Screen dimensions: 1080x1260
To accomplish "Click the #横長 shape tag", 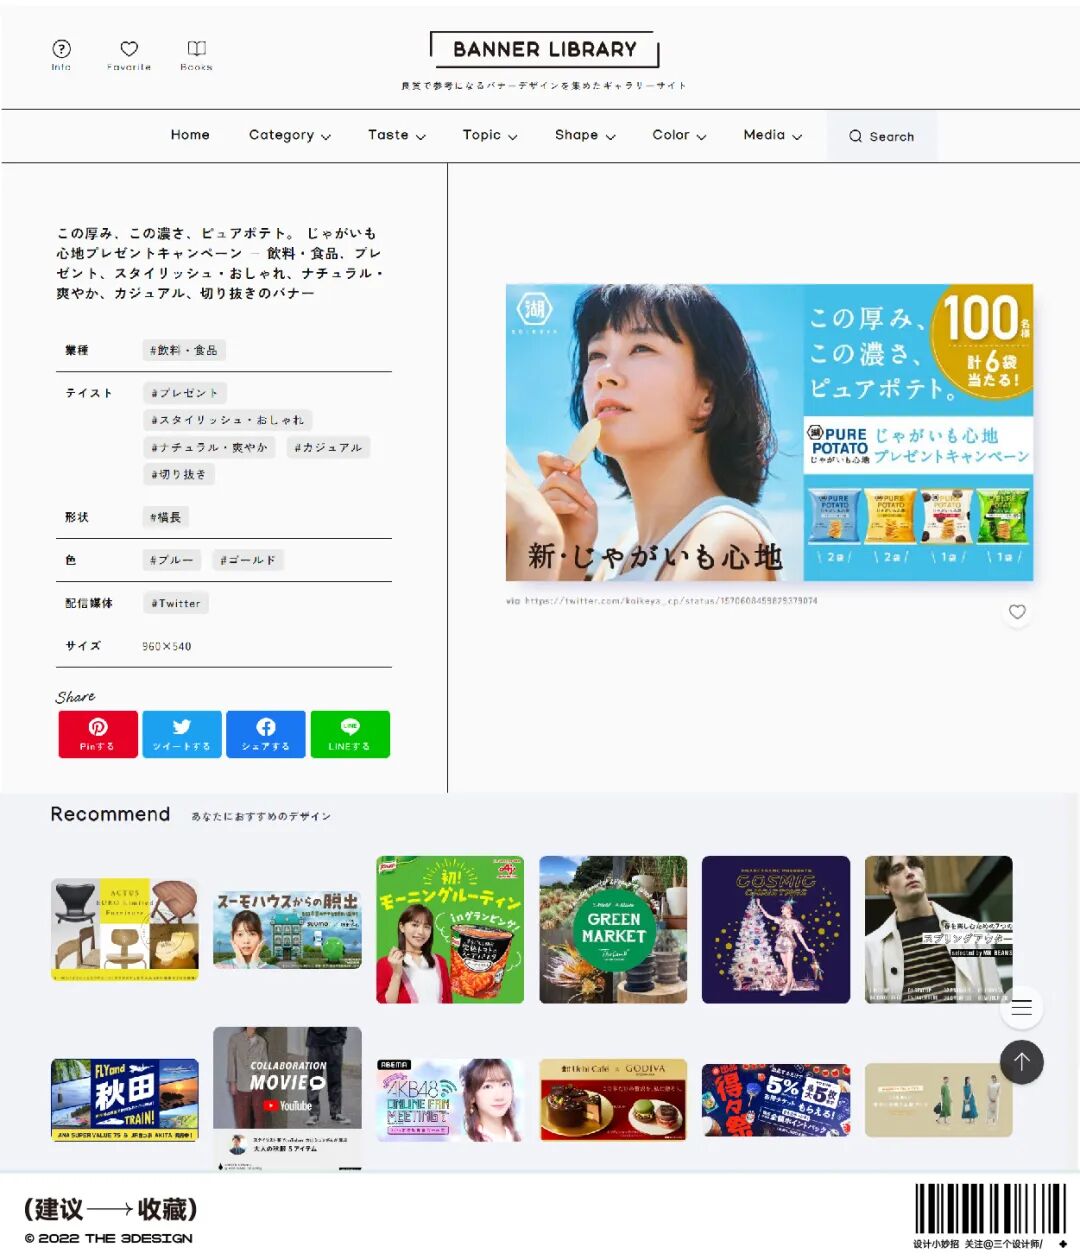I will [x=165, y=517].
